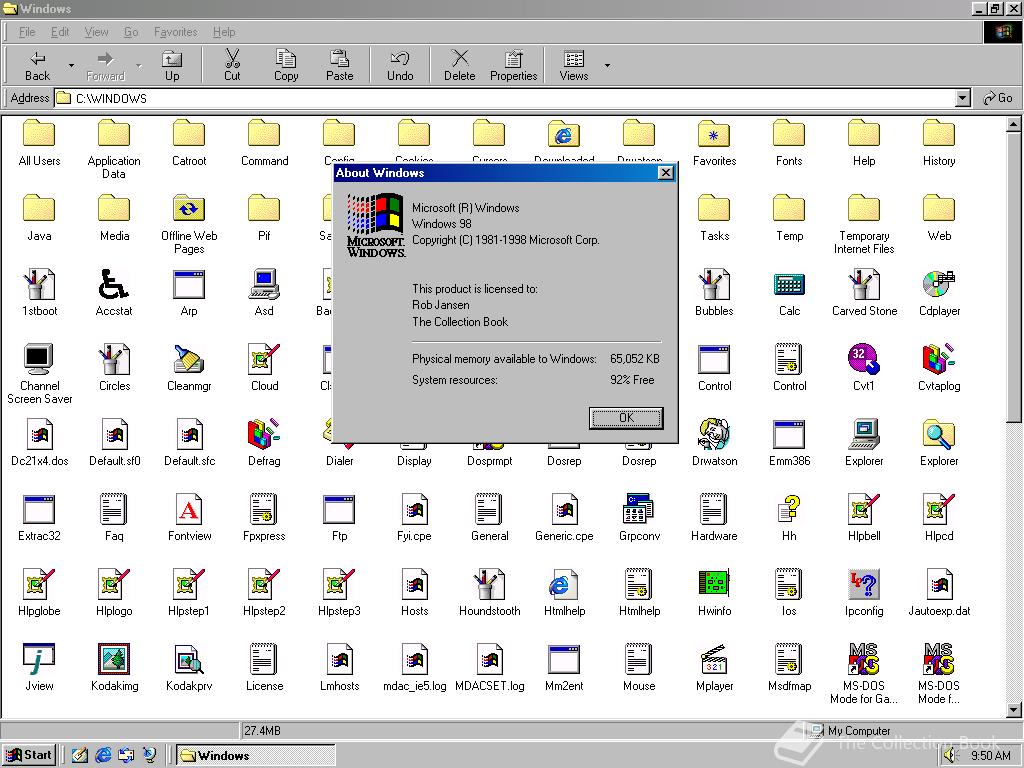Click the Go button beside address bar

998,98
